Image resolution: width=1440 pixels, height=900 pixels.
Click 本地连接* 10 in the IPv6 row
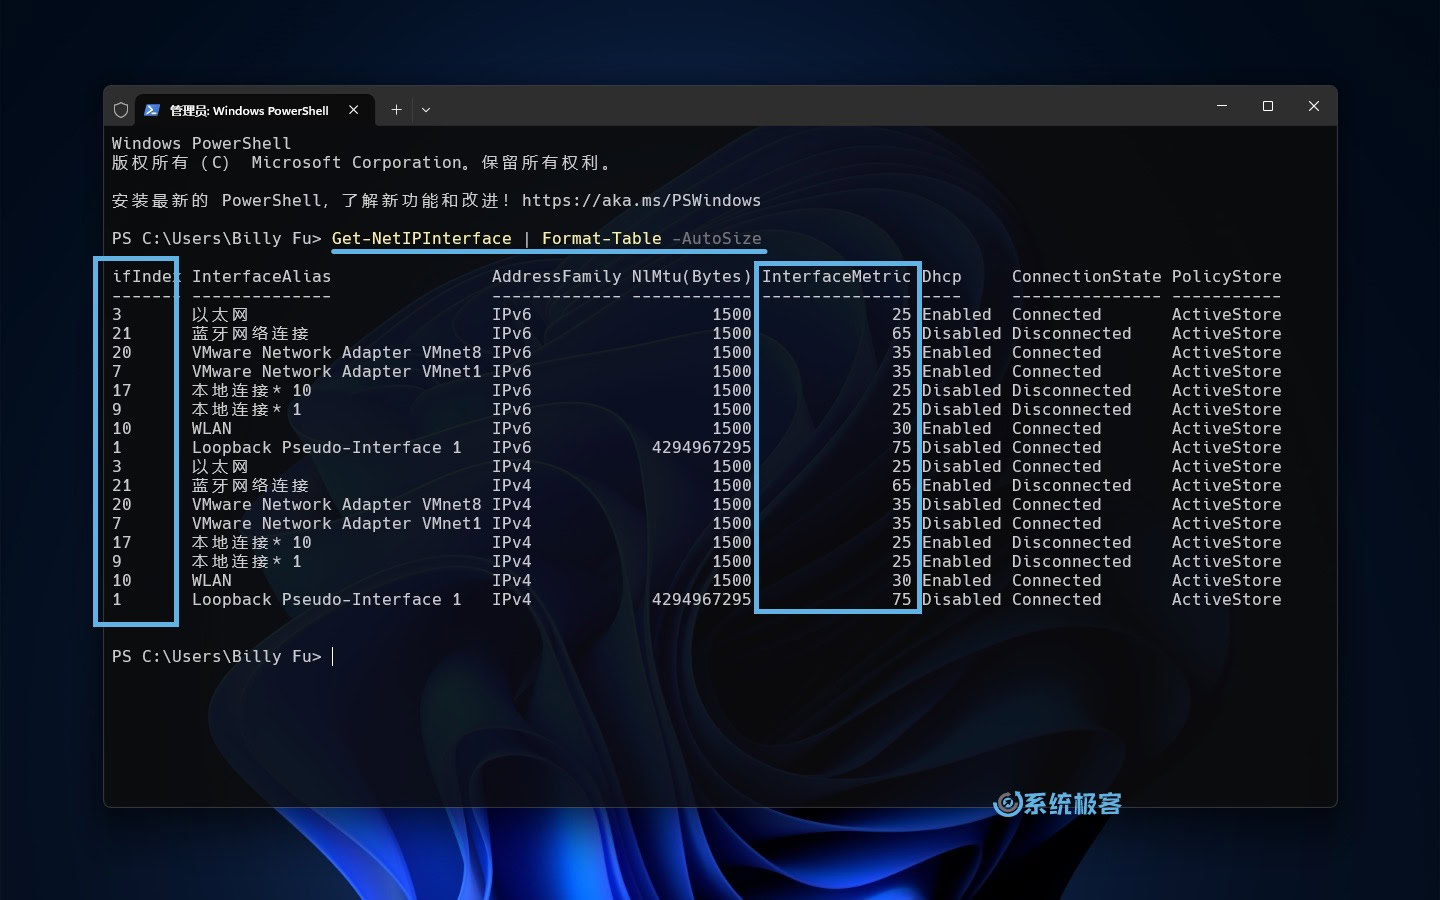(x=251, y=390)
